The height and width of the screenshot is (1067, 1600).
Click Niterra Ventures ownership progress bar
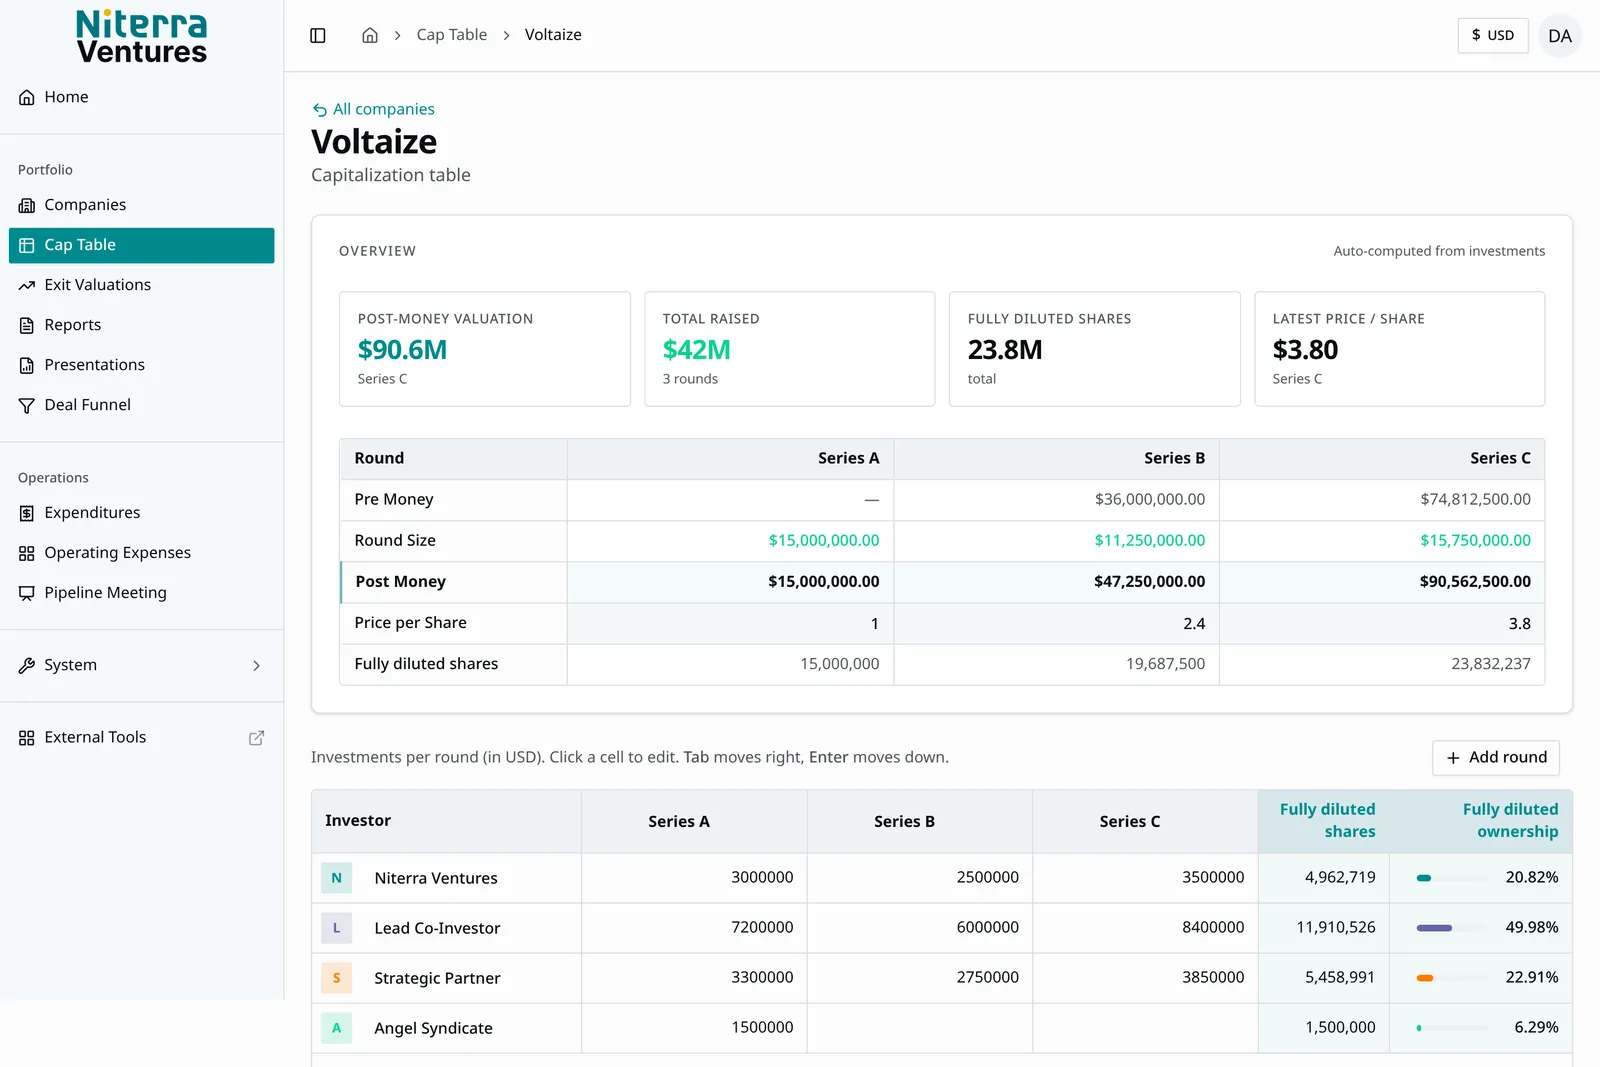(1451, 878)
